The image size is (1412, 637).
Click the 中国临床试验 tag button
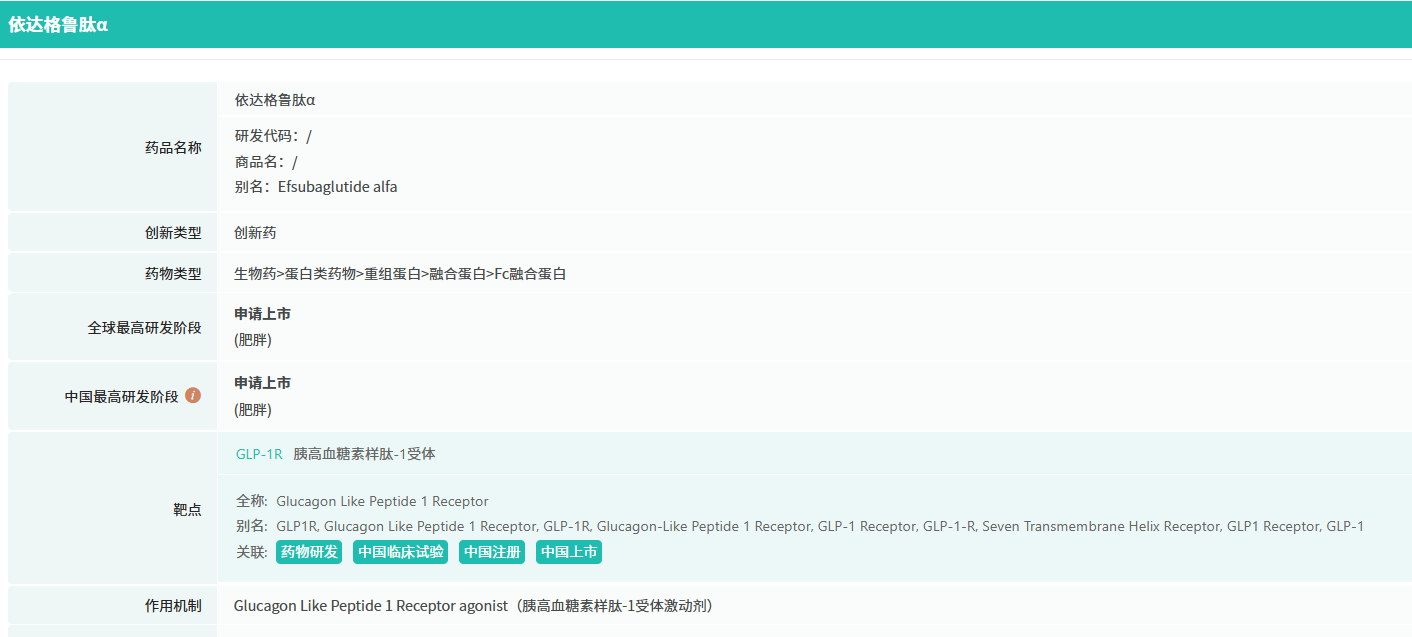coord(401,552)
